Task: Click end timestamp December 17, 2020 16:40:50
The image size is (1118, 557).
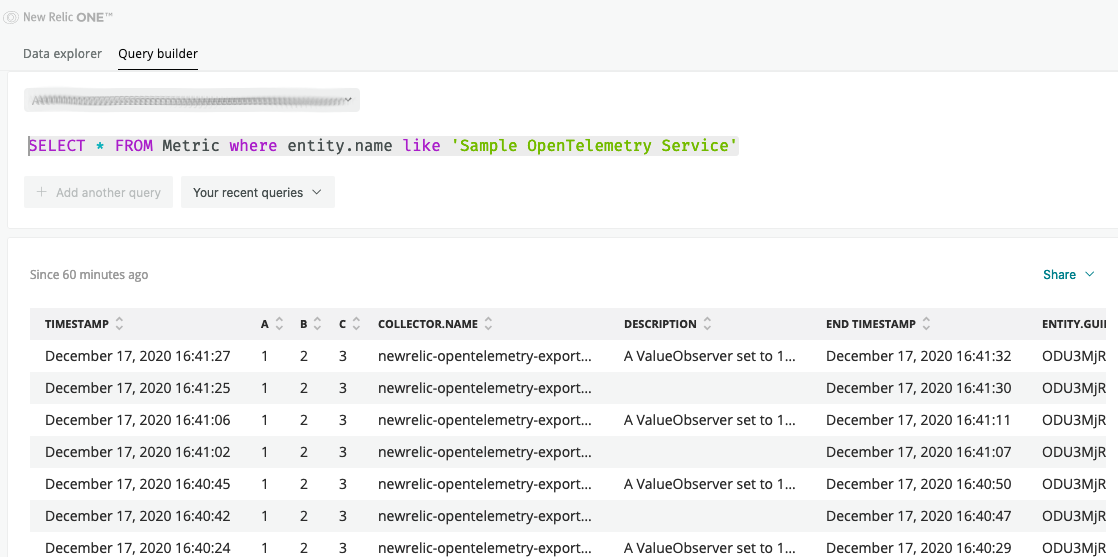Action: (918, 484)
